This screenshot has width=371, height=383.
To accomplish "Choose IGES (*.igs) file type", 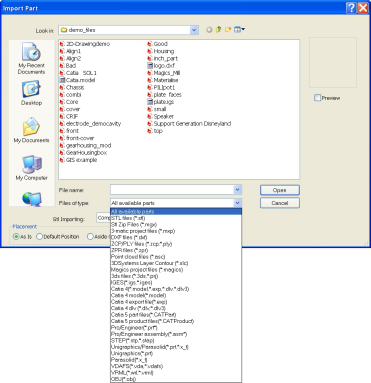I will click(176, 283).
